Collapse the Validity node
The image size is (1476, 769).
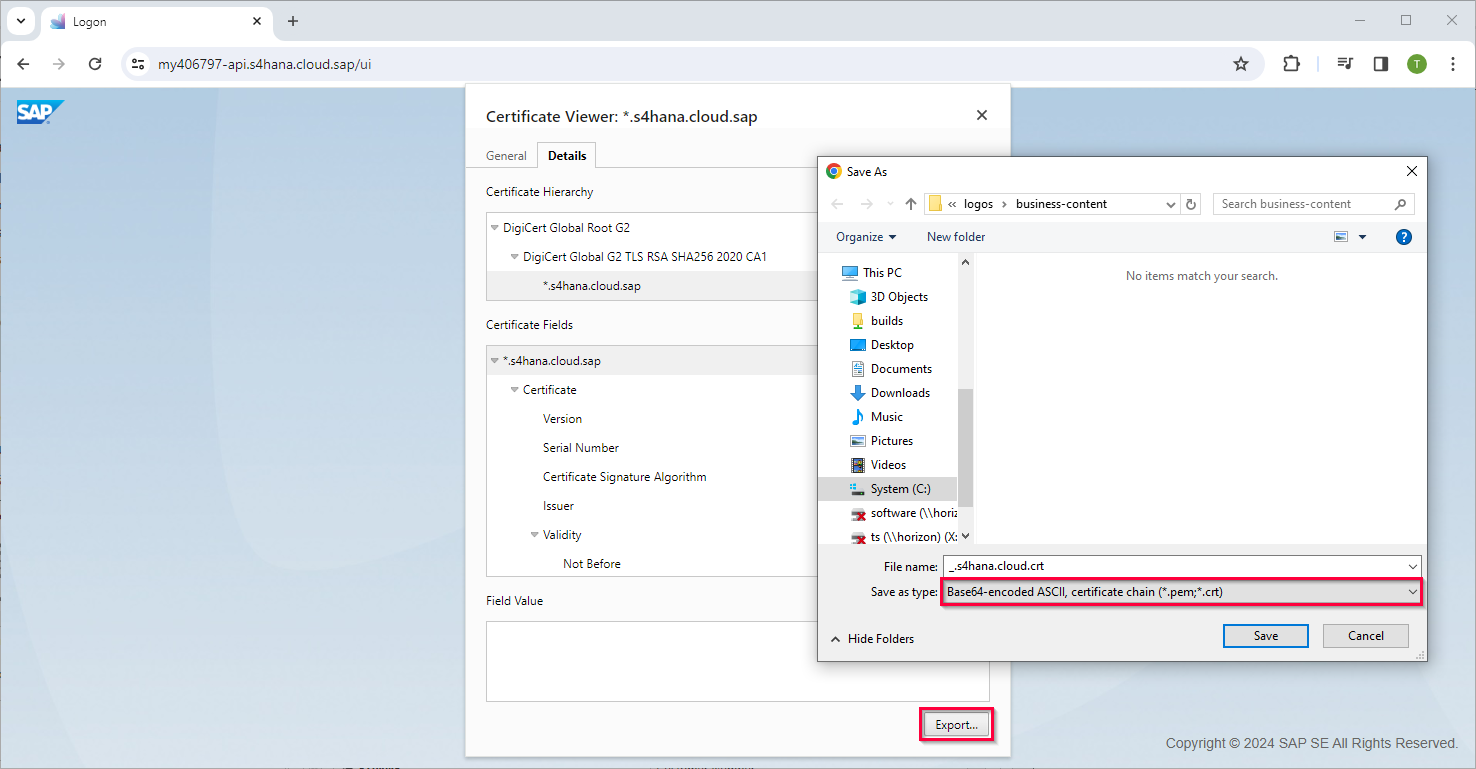(x=535, y=535)
